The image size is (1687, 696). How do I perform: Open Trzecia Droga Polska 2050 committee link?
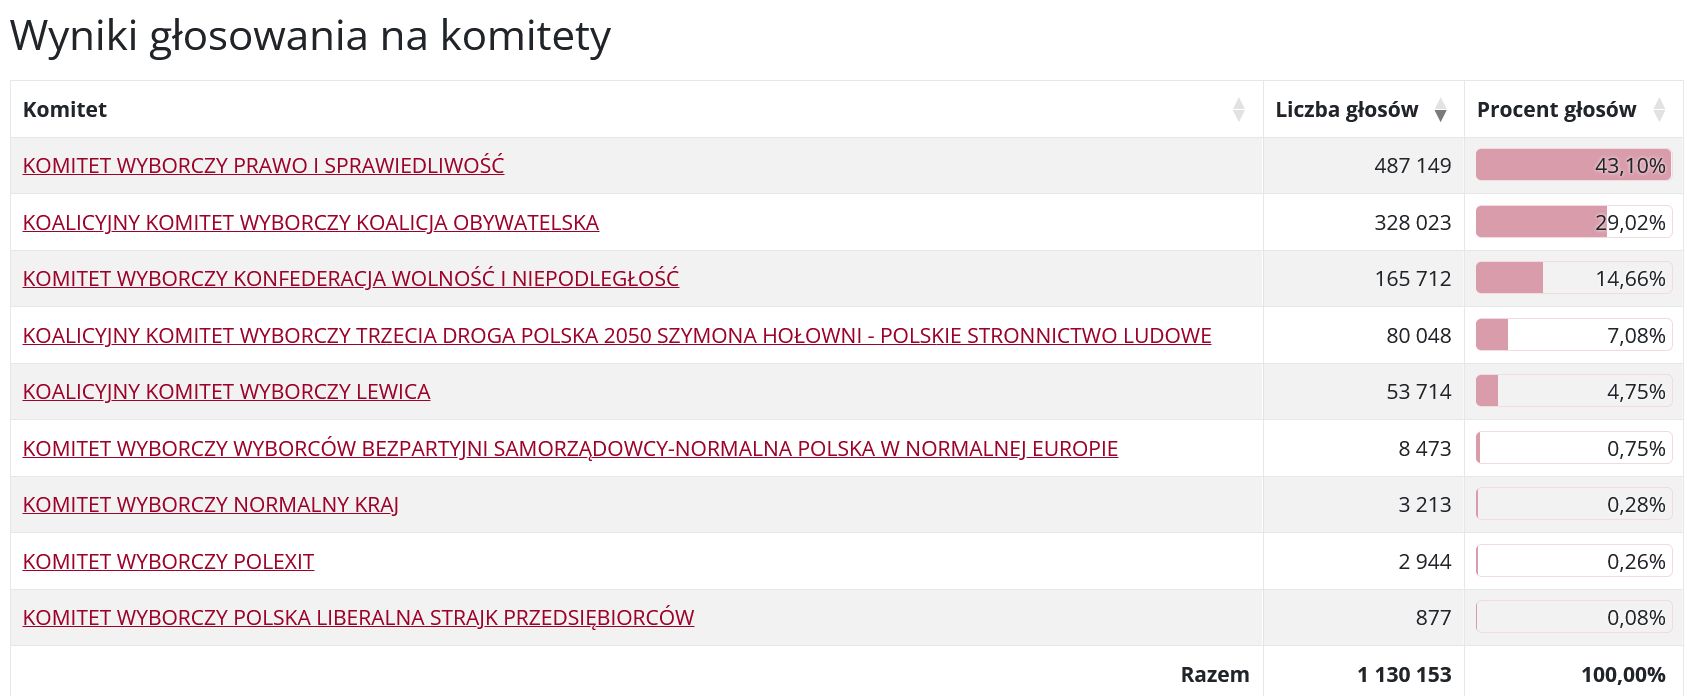coord(616,336)
